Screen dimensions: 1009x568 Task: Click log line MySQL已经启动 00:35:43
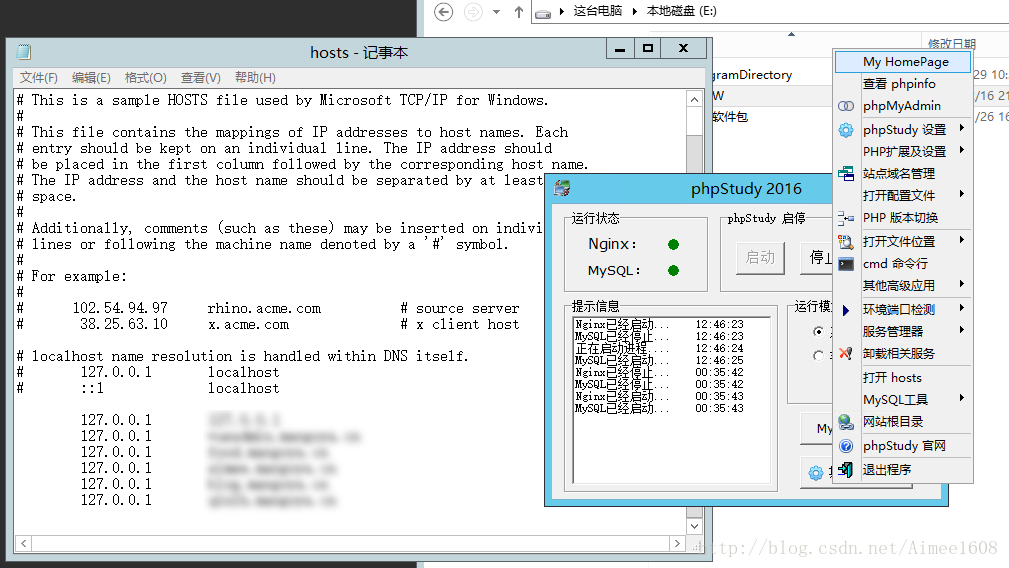click(x=659, y=408)
